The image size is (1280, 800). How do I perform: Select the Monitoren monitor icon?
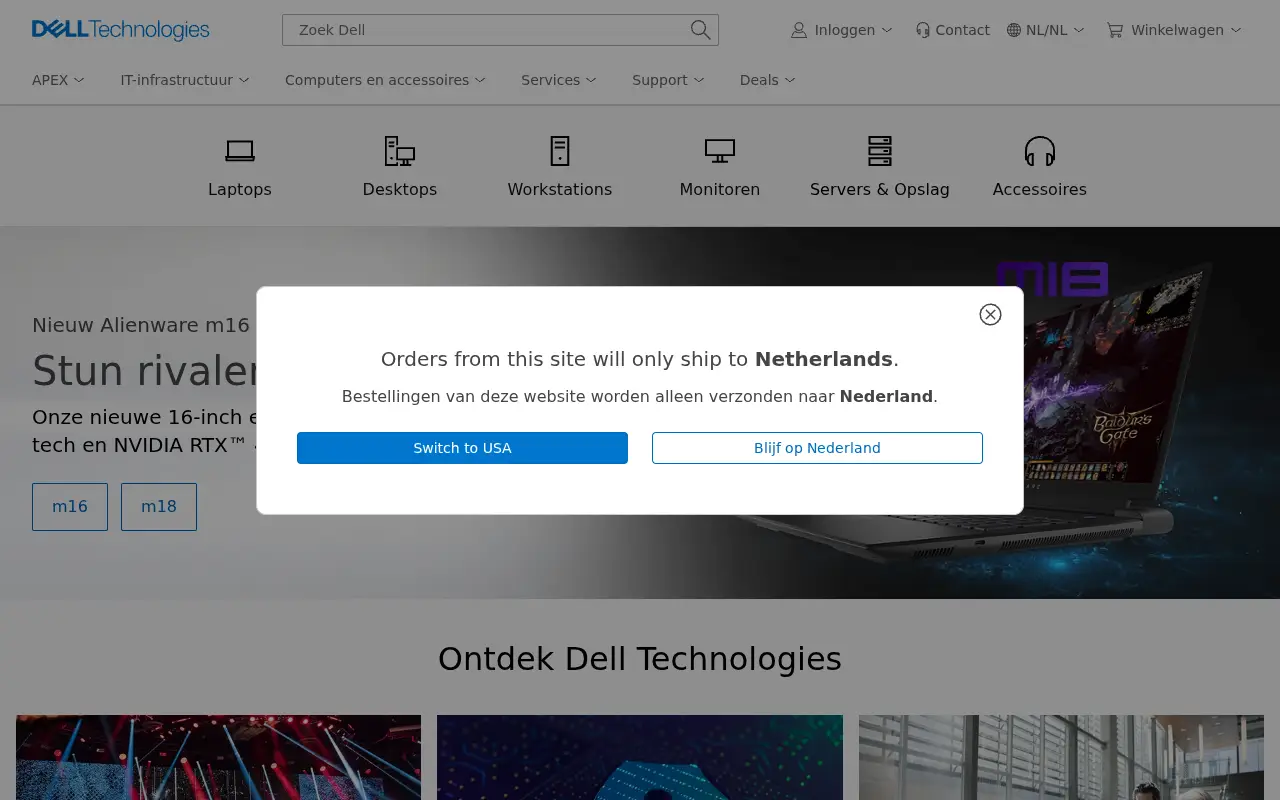click(720, 151)
